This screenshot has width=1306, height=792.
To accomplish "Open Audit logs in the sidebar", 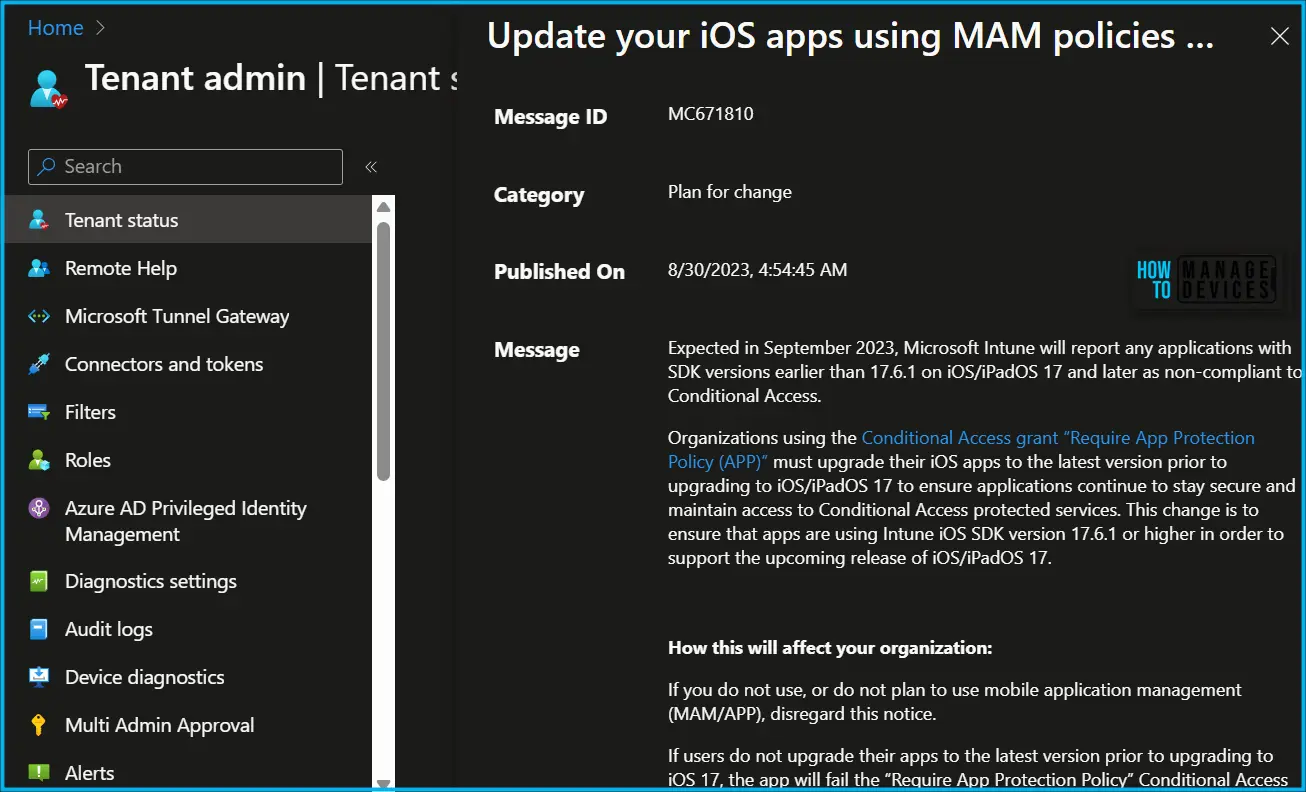I will coord(188,629).
